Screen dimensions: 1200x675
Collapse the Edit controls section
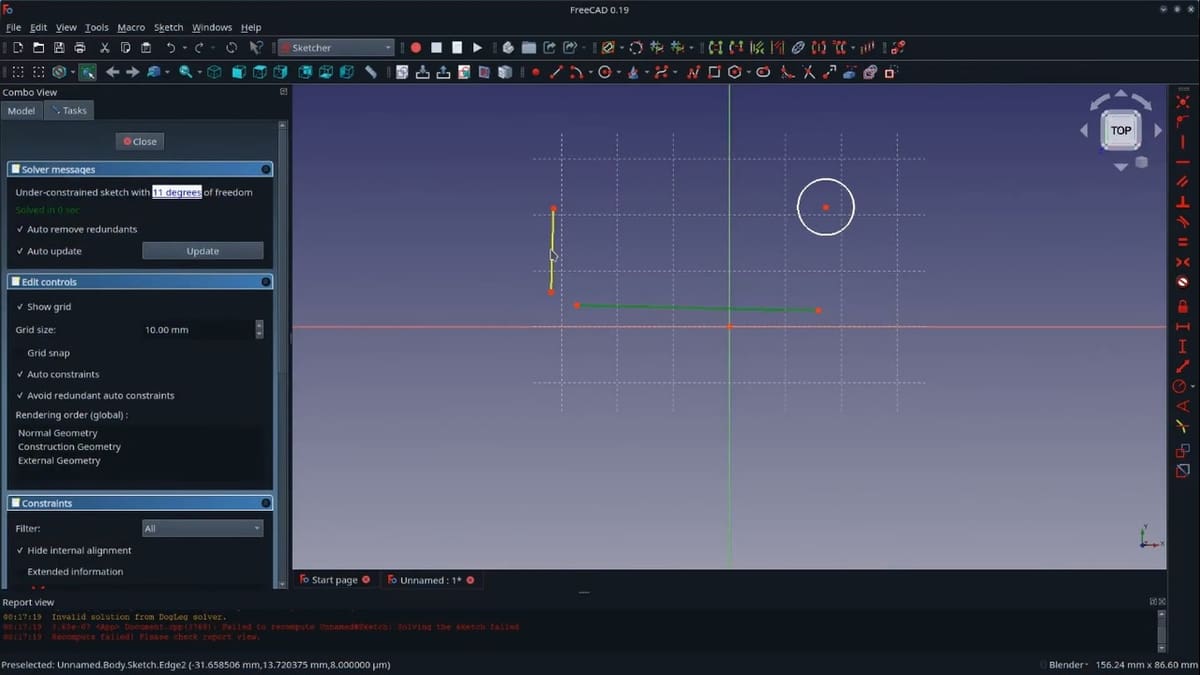tap(266, 282)
